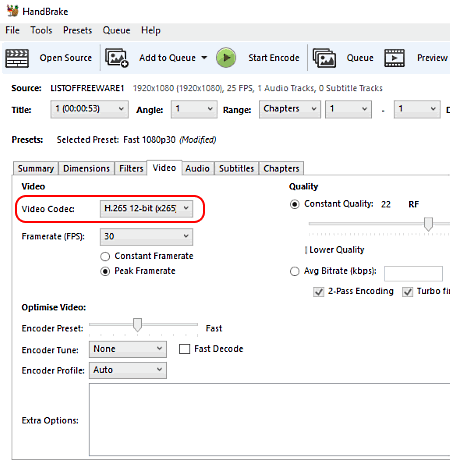Viewport: 450px width, 461px height.
Task: Click the Queue toolbar label
Action: pos(360,58)
